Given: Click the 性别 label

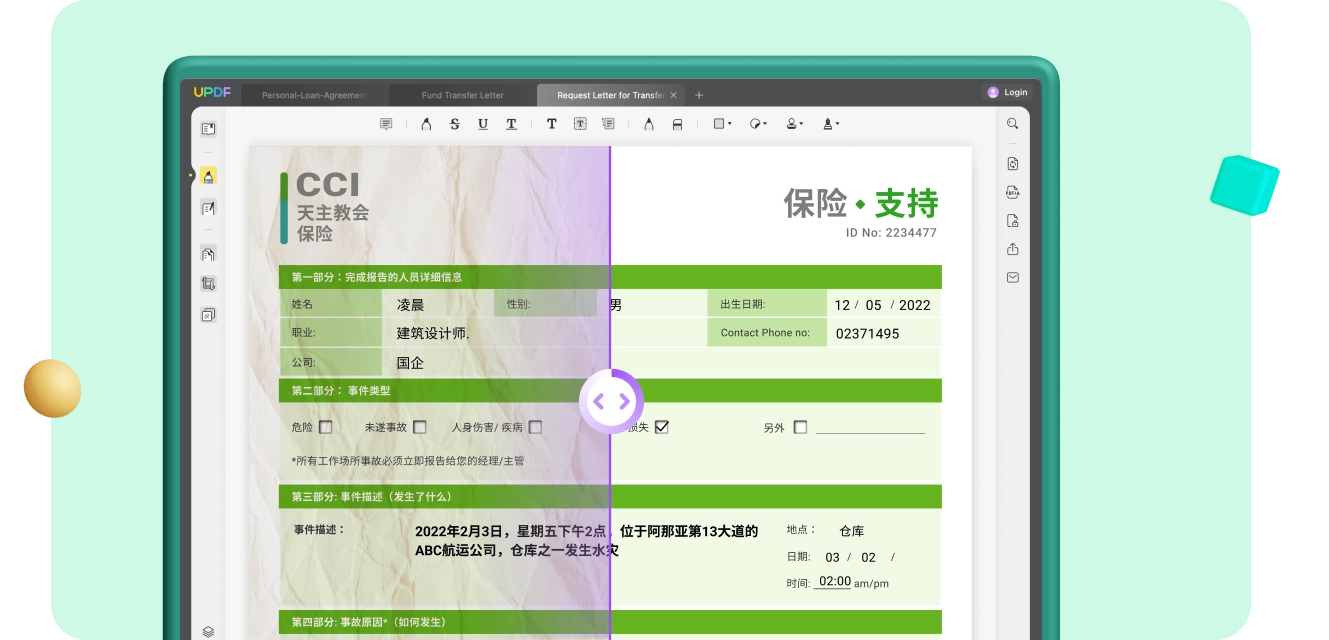Looking at the screenshot, I should (518, 304).
